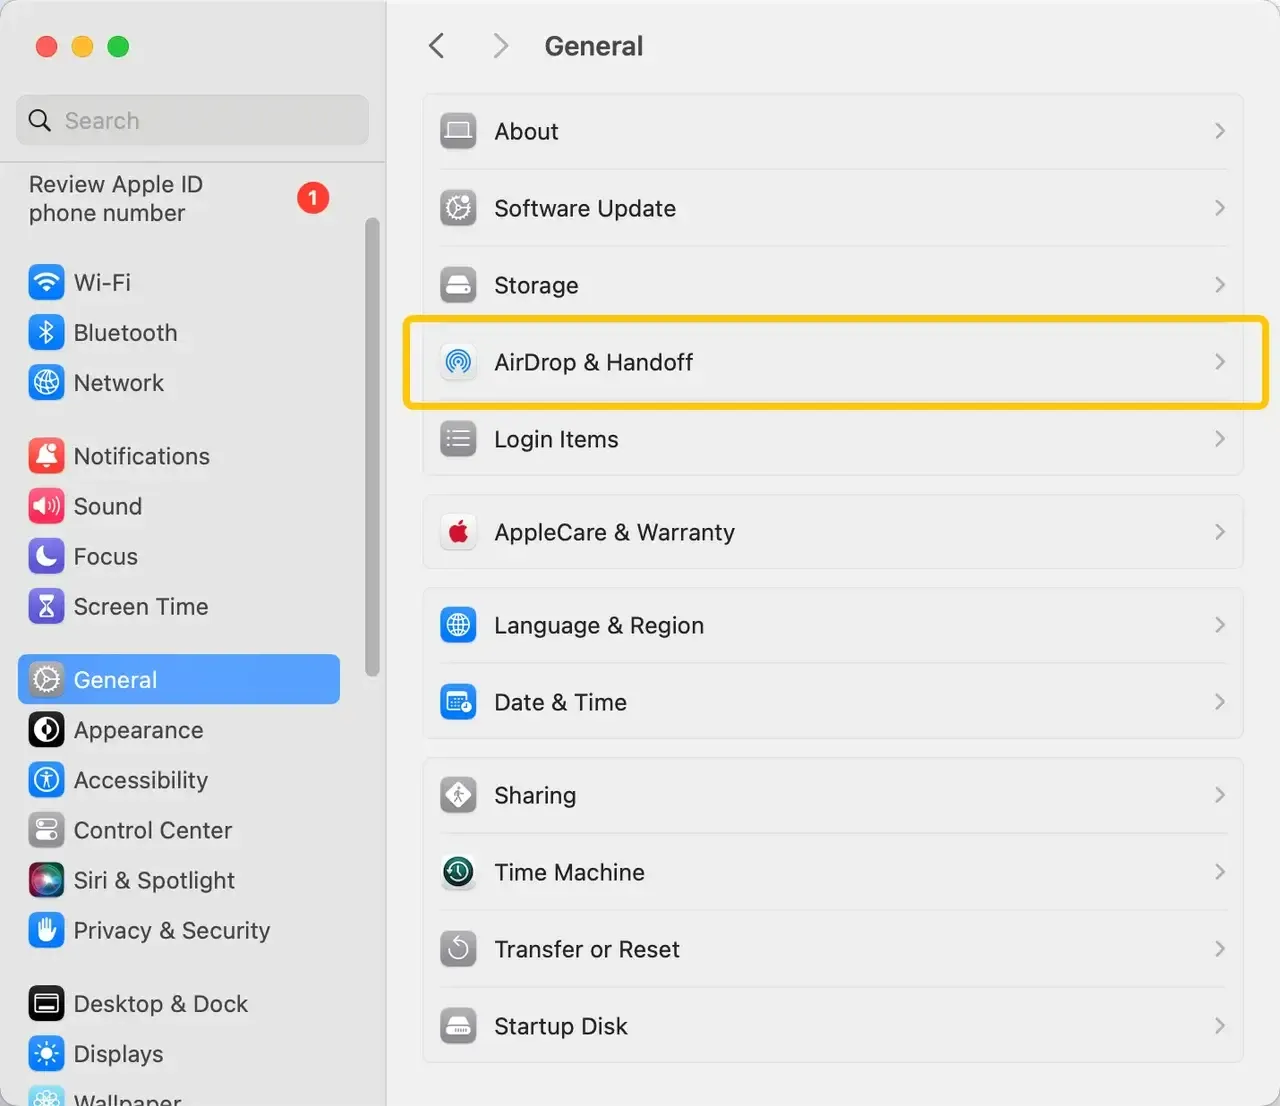This screenshot has height=1106, width=1280.
Task: Open Time Machine row chevron
Action: pos(1220,872)
